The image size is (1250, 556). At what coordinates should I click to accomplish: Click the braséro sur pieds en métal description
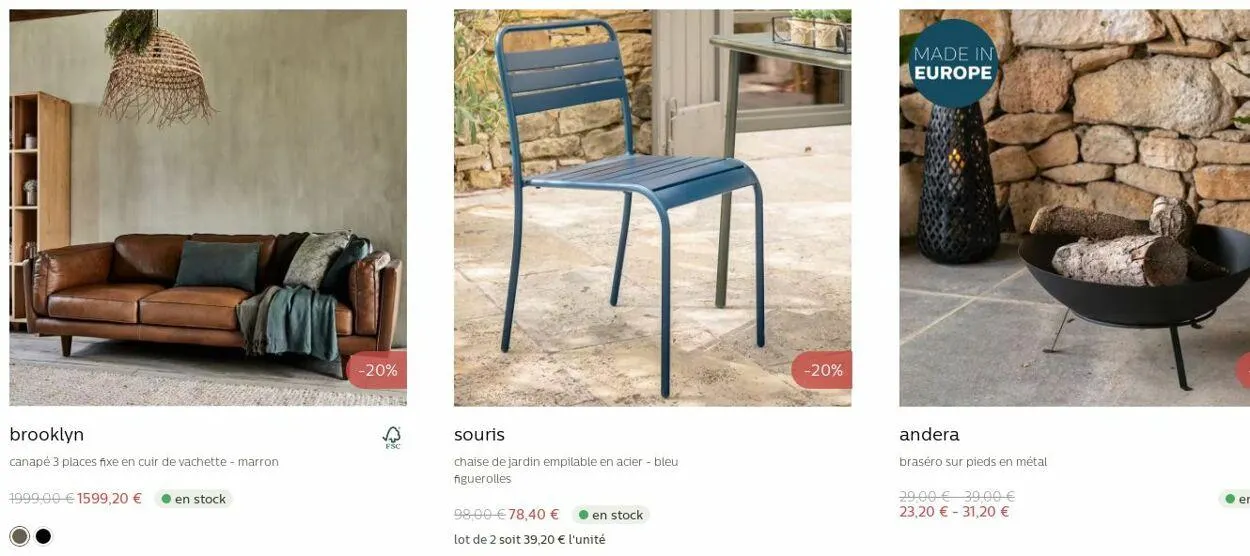[973, 462]
